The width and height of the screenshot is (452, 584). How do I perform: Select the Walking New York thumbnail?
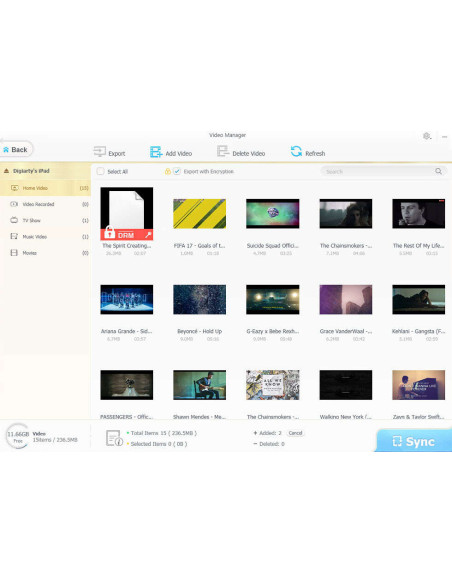[346, 385]
